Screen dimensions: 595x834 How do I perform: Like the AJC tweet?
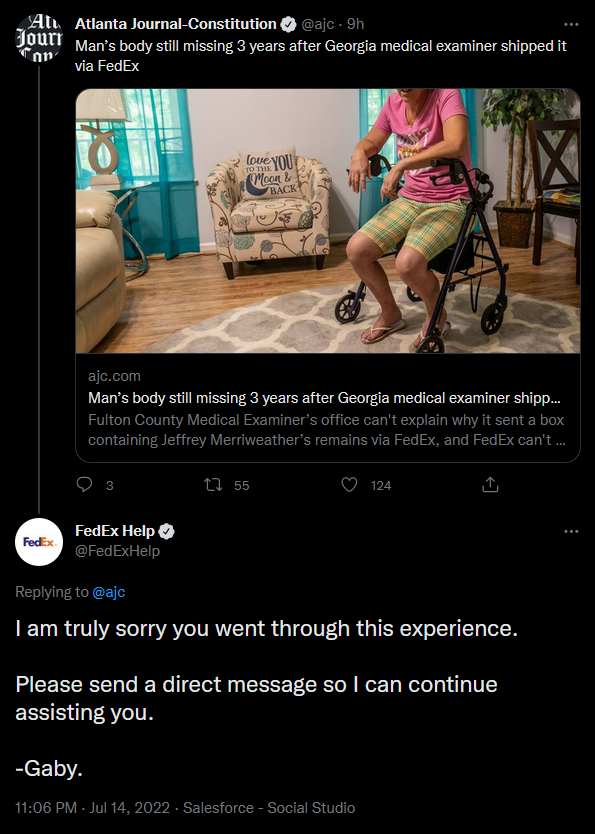[x=349, y=484]
